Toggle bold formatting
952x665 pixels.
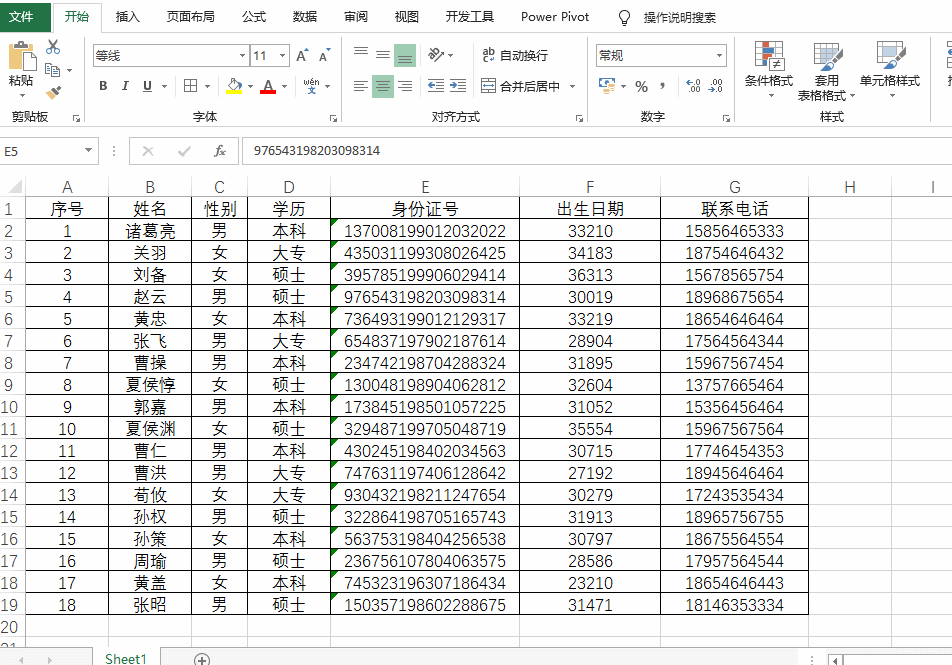[103, 86]
